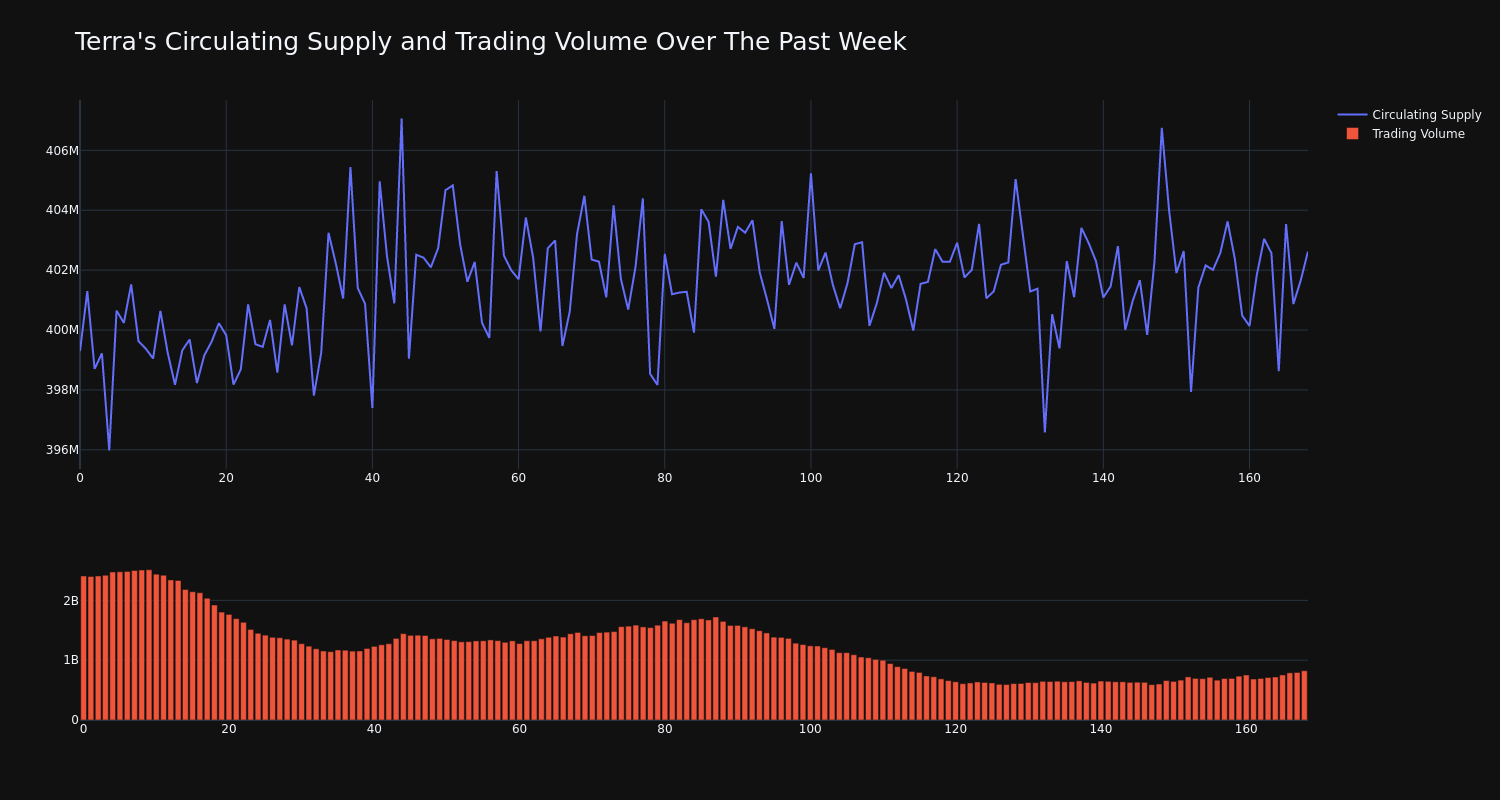Viewport: 1500px width, 800px height.
Task: Click the last trading volume bar
Action: click(x=1304, y=695)
